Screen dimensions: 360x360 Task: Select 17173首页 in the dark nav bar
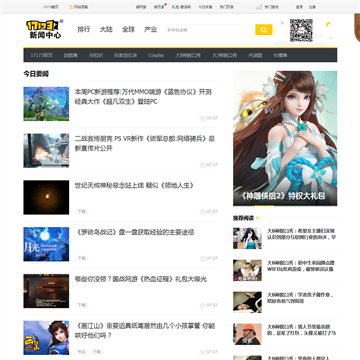[42, 55]
